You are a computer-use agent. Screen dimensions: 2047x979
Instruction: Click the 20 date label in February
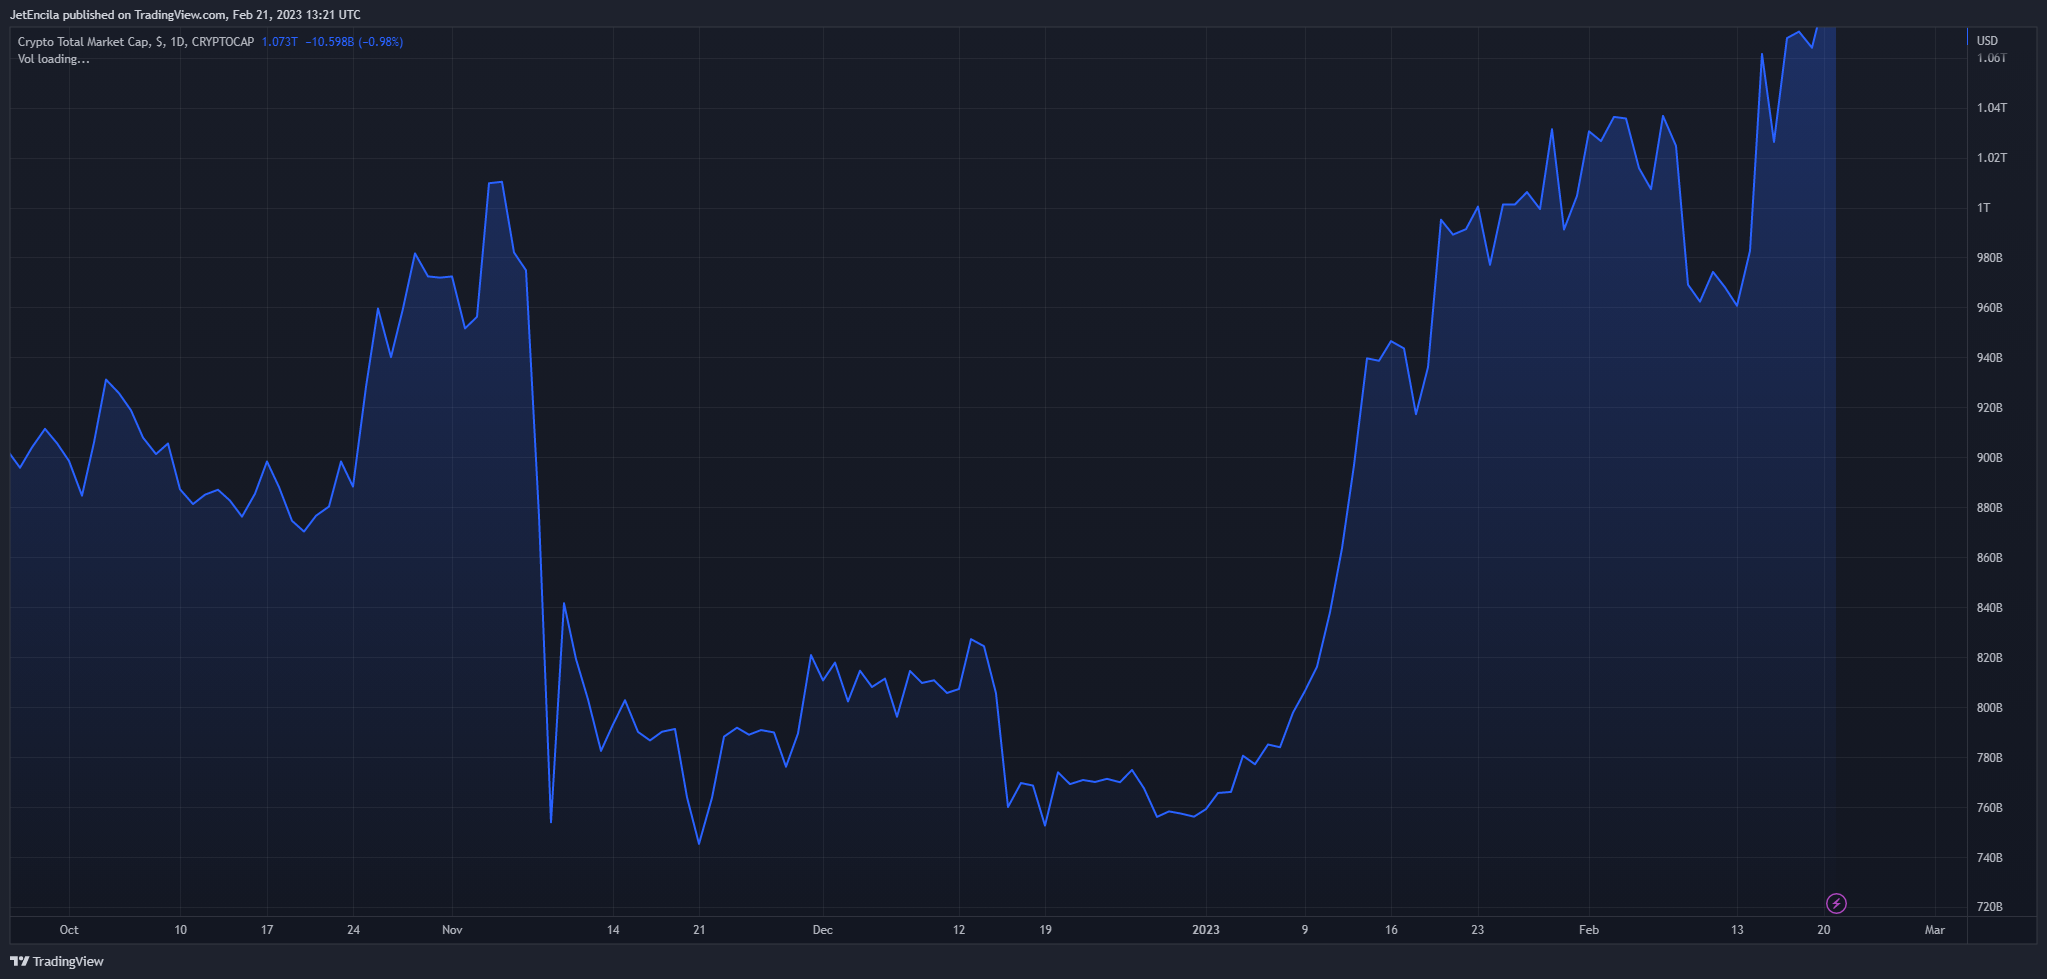click(1824, 930)
